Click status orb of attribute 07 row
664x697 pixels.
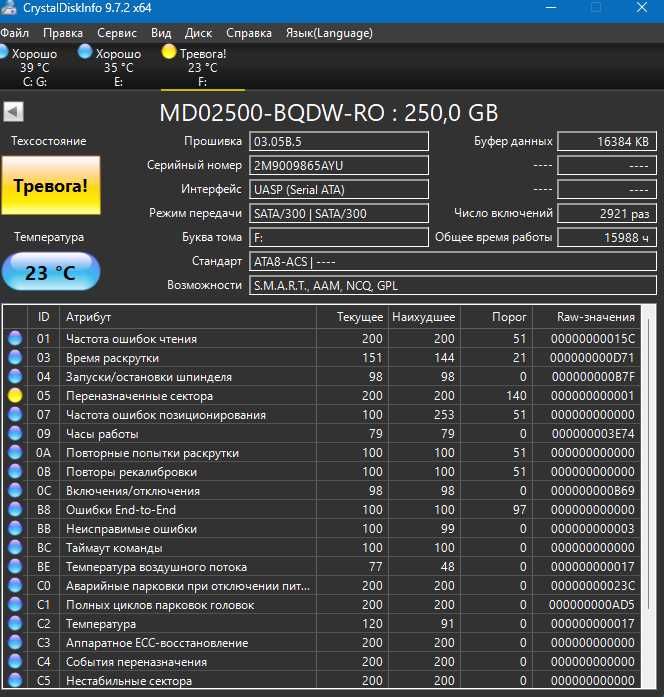tap(15, 414)
